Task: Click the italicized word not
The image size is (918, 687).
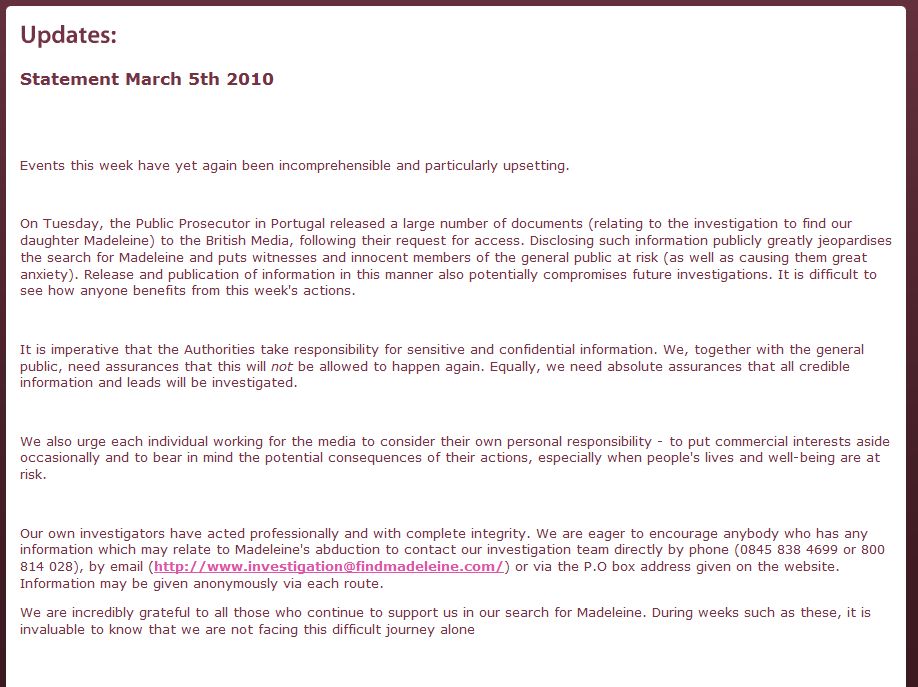Action: click(x=281, y=367)
